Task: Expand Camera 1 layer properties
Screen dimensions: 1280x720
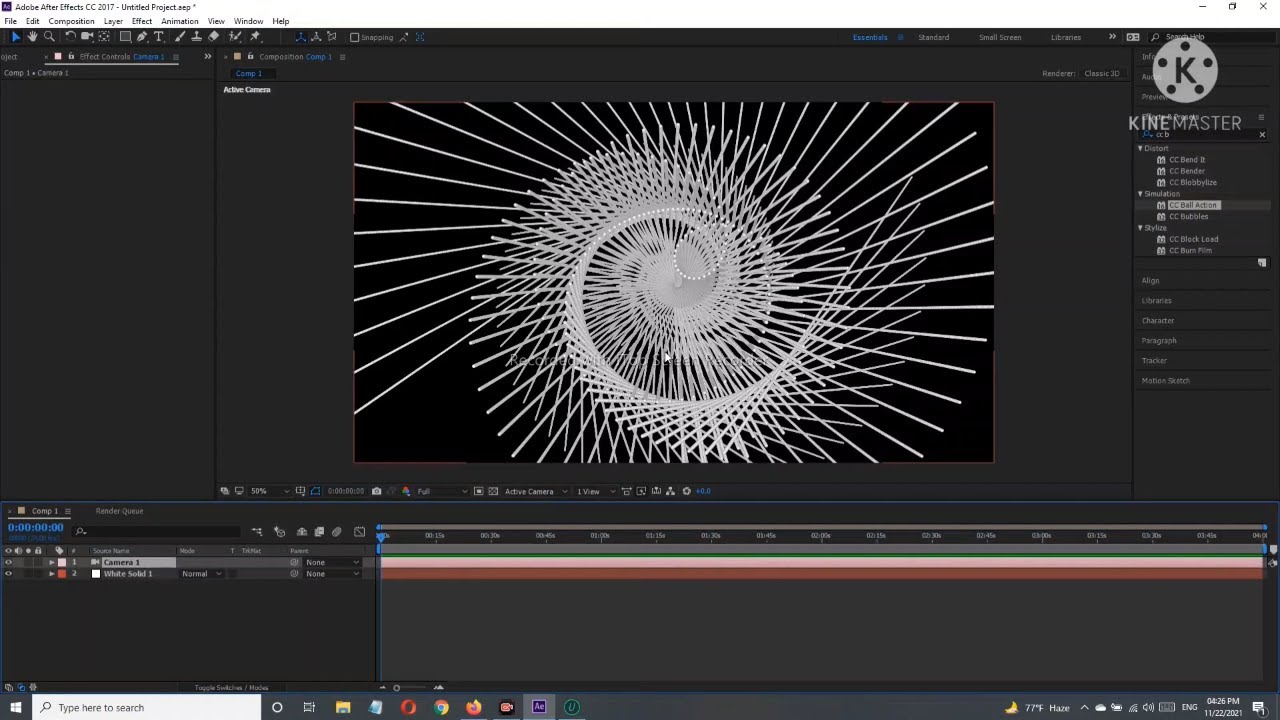Action: tap(51, 562)
